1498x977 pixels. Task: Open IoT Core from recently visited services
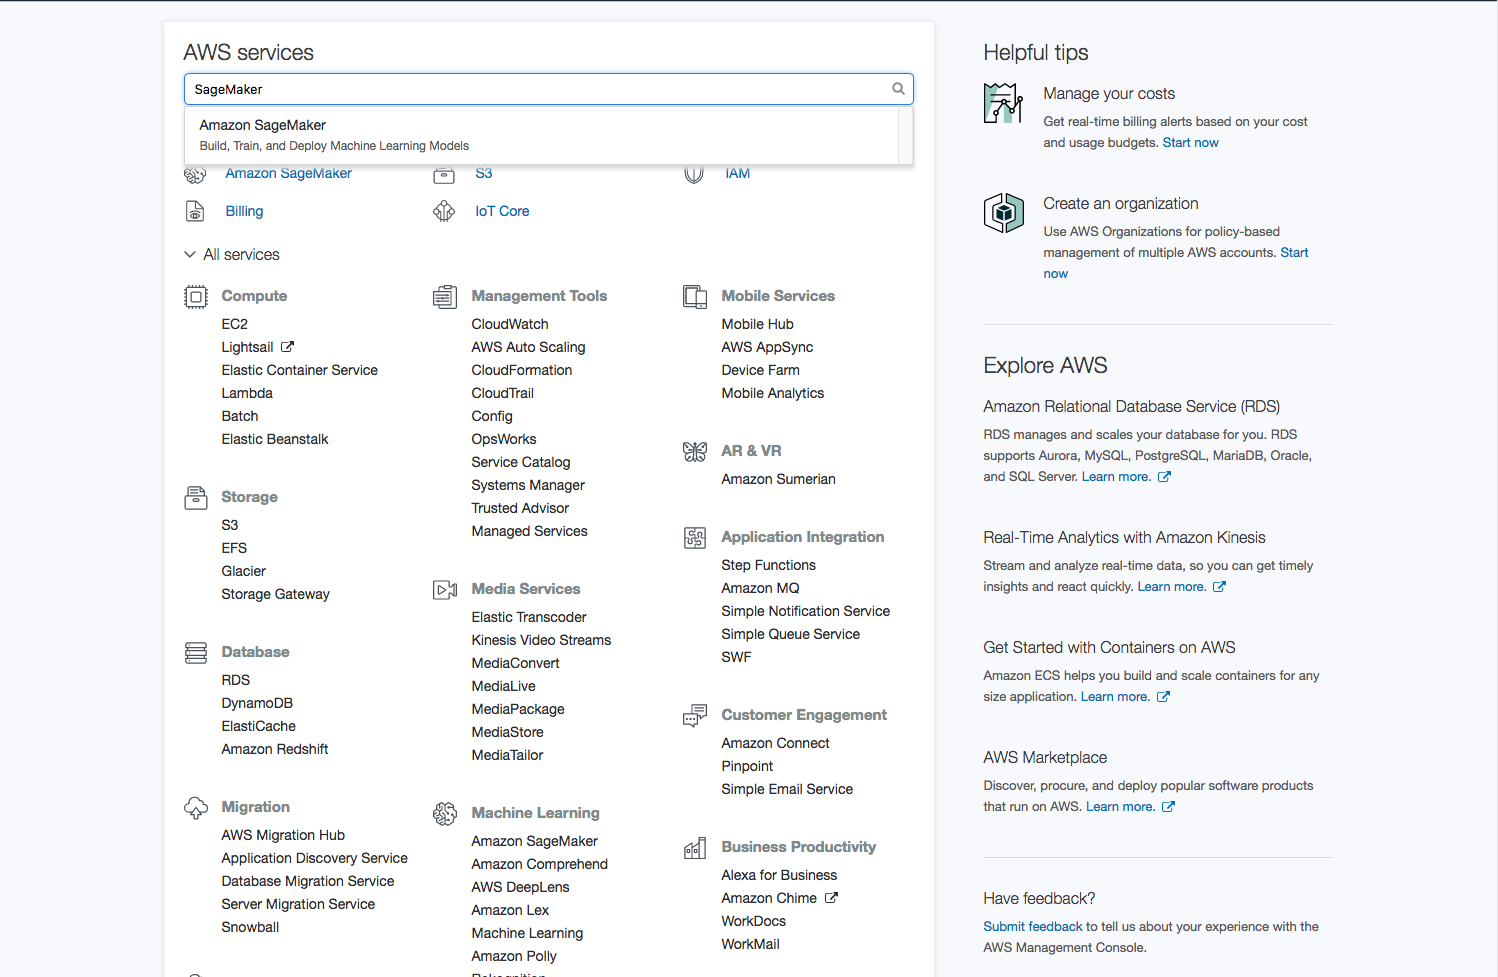(x=502, y=211)
